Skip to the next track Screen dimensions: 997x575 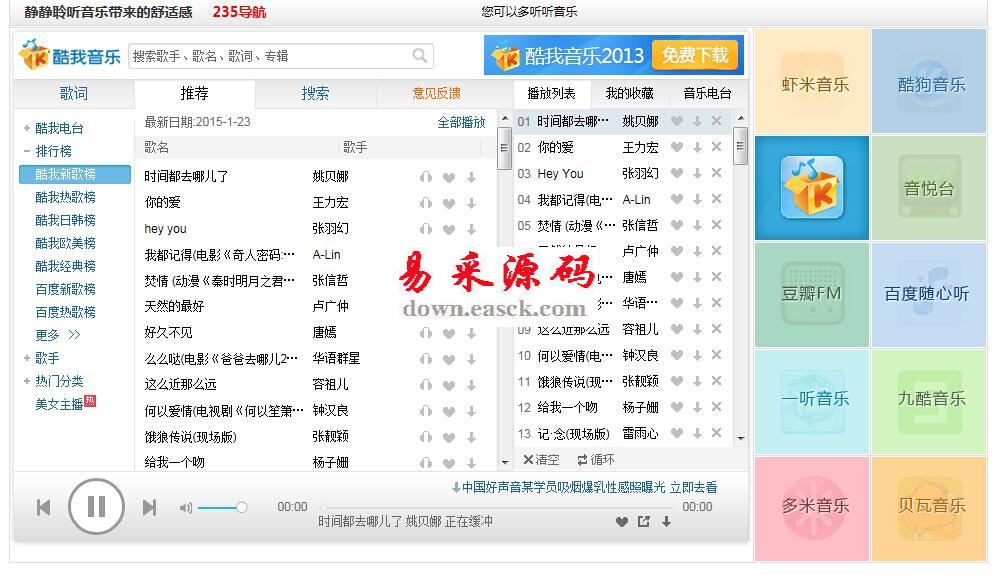[x=149, y=508]
